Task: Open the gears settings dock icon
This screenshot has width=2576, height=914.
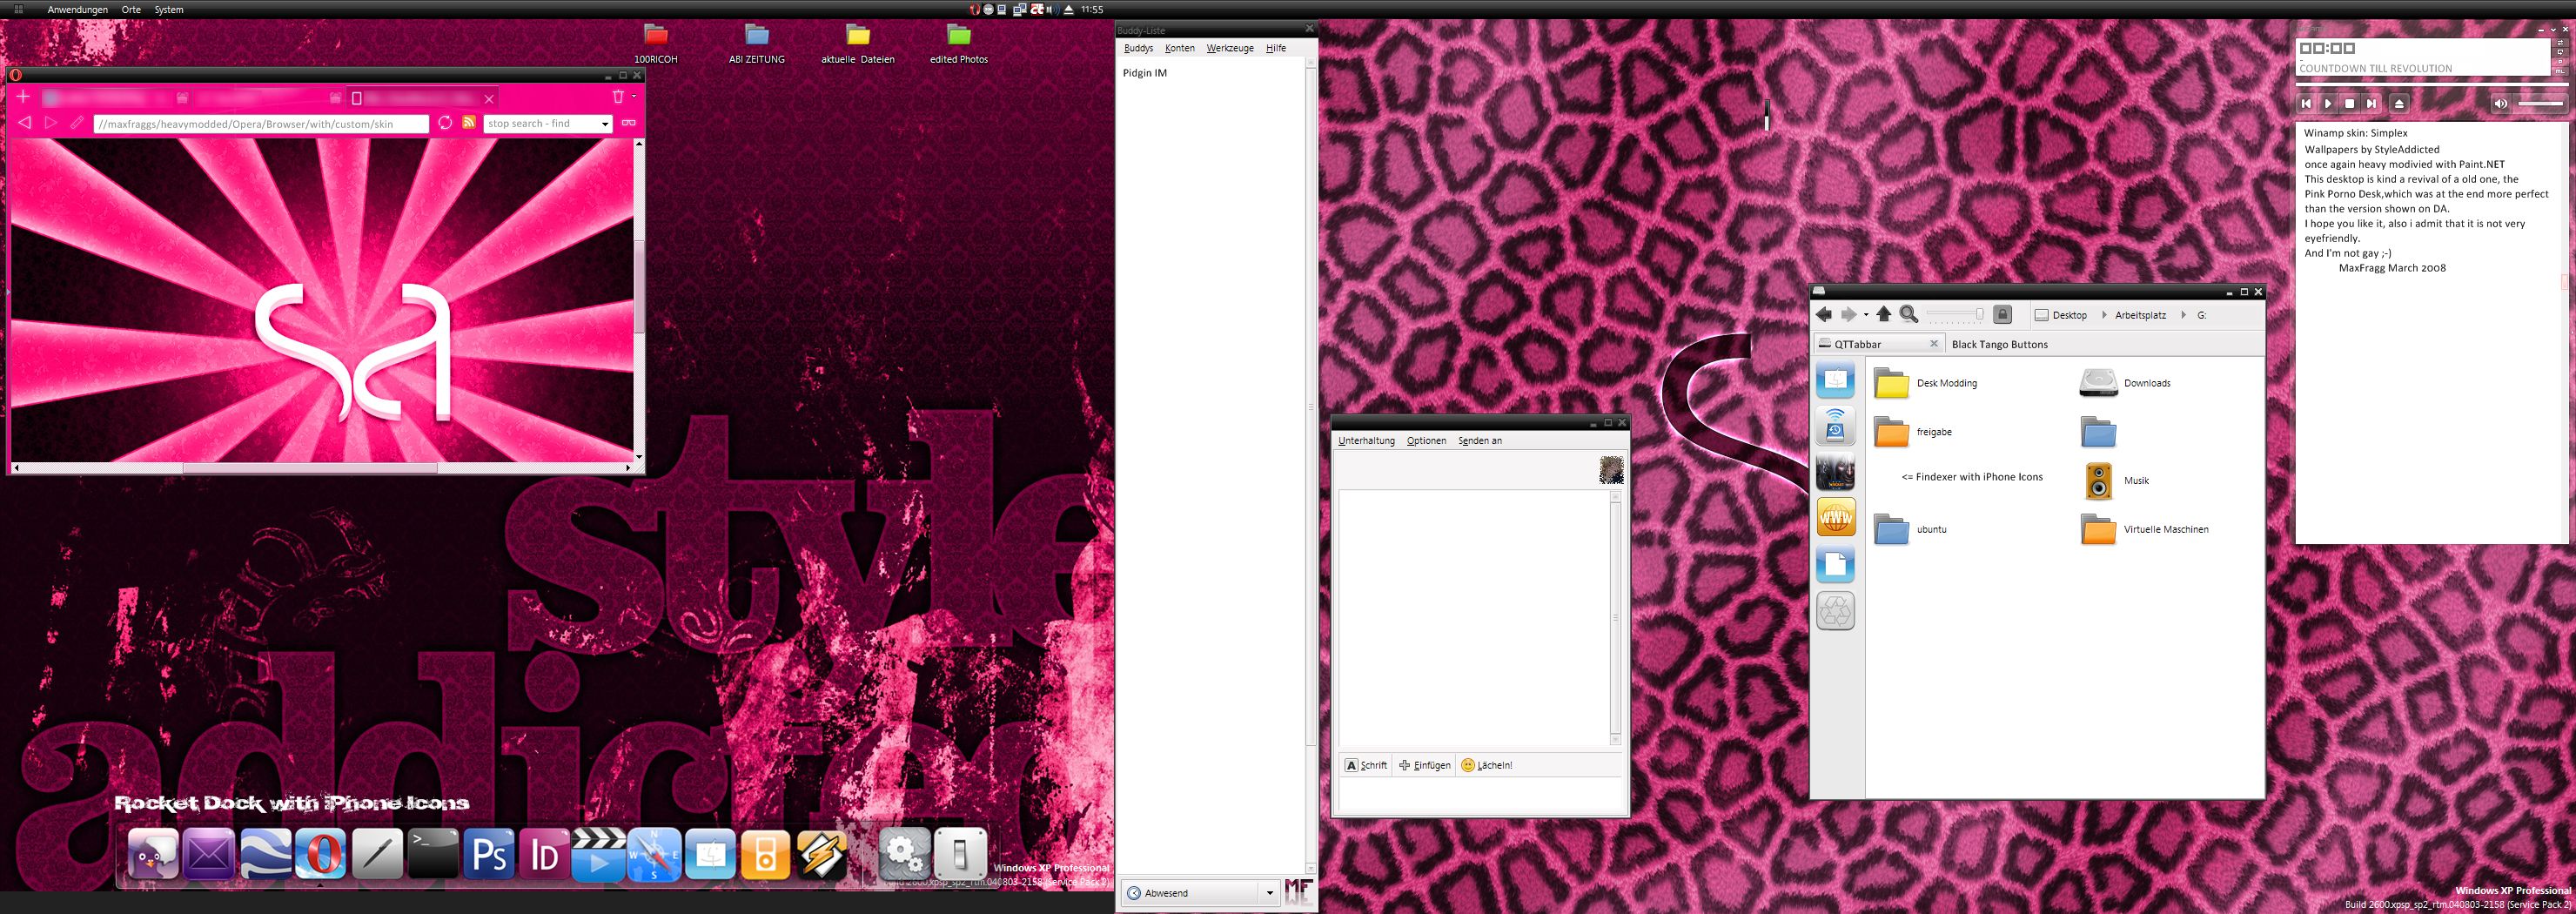Action: [904, 854]
